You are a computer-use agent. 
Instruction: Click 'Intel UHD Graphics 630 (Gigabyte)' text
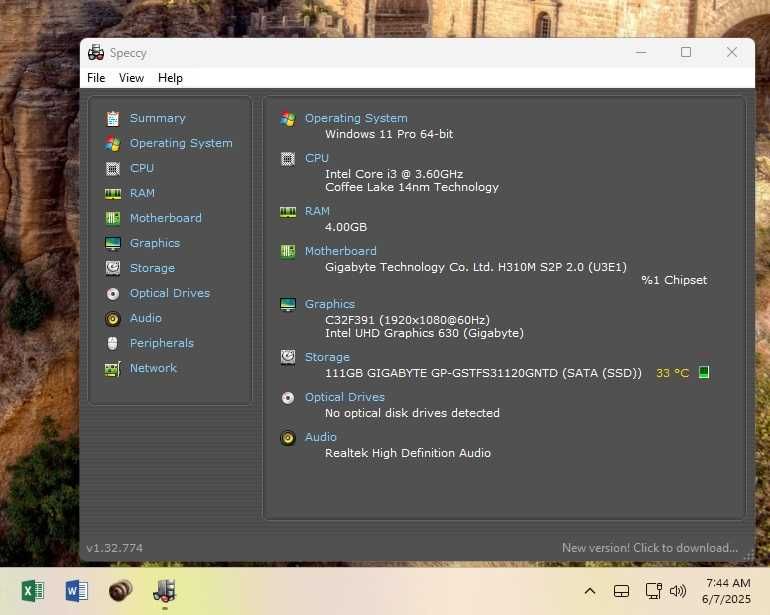click(x=424, y=333)
